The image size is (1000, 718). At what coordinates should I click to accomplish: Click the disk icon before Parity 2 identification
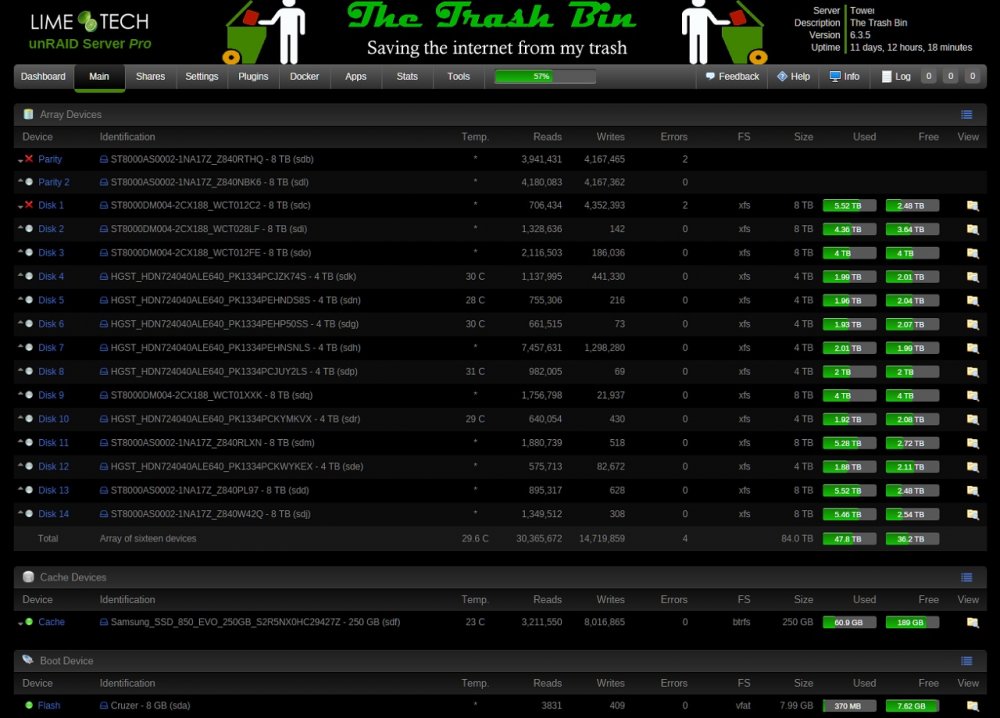pyautogui.click(x=104, y=182)
